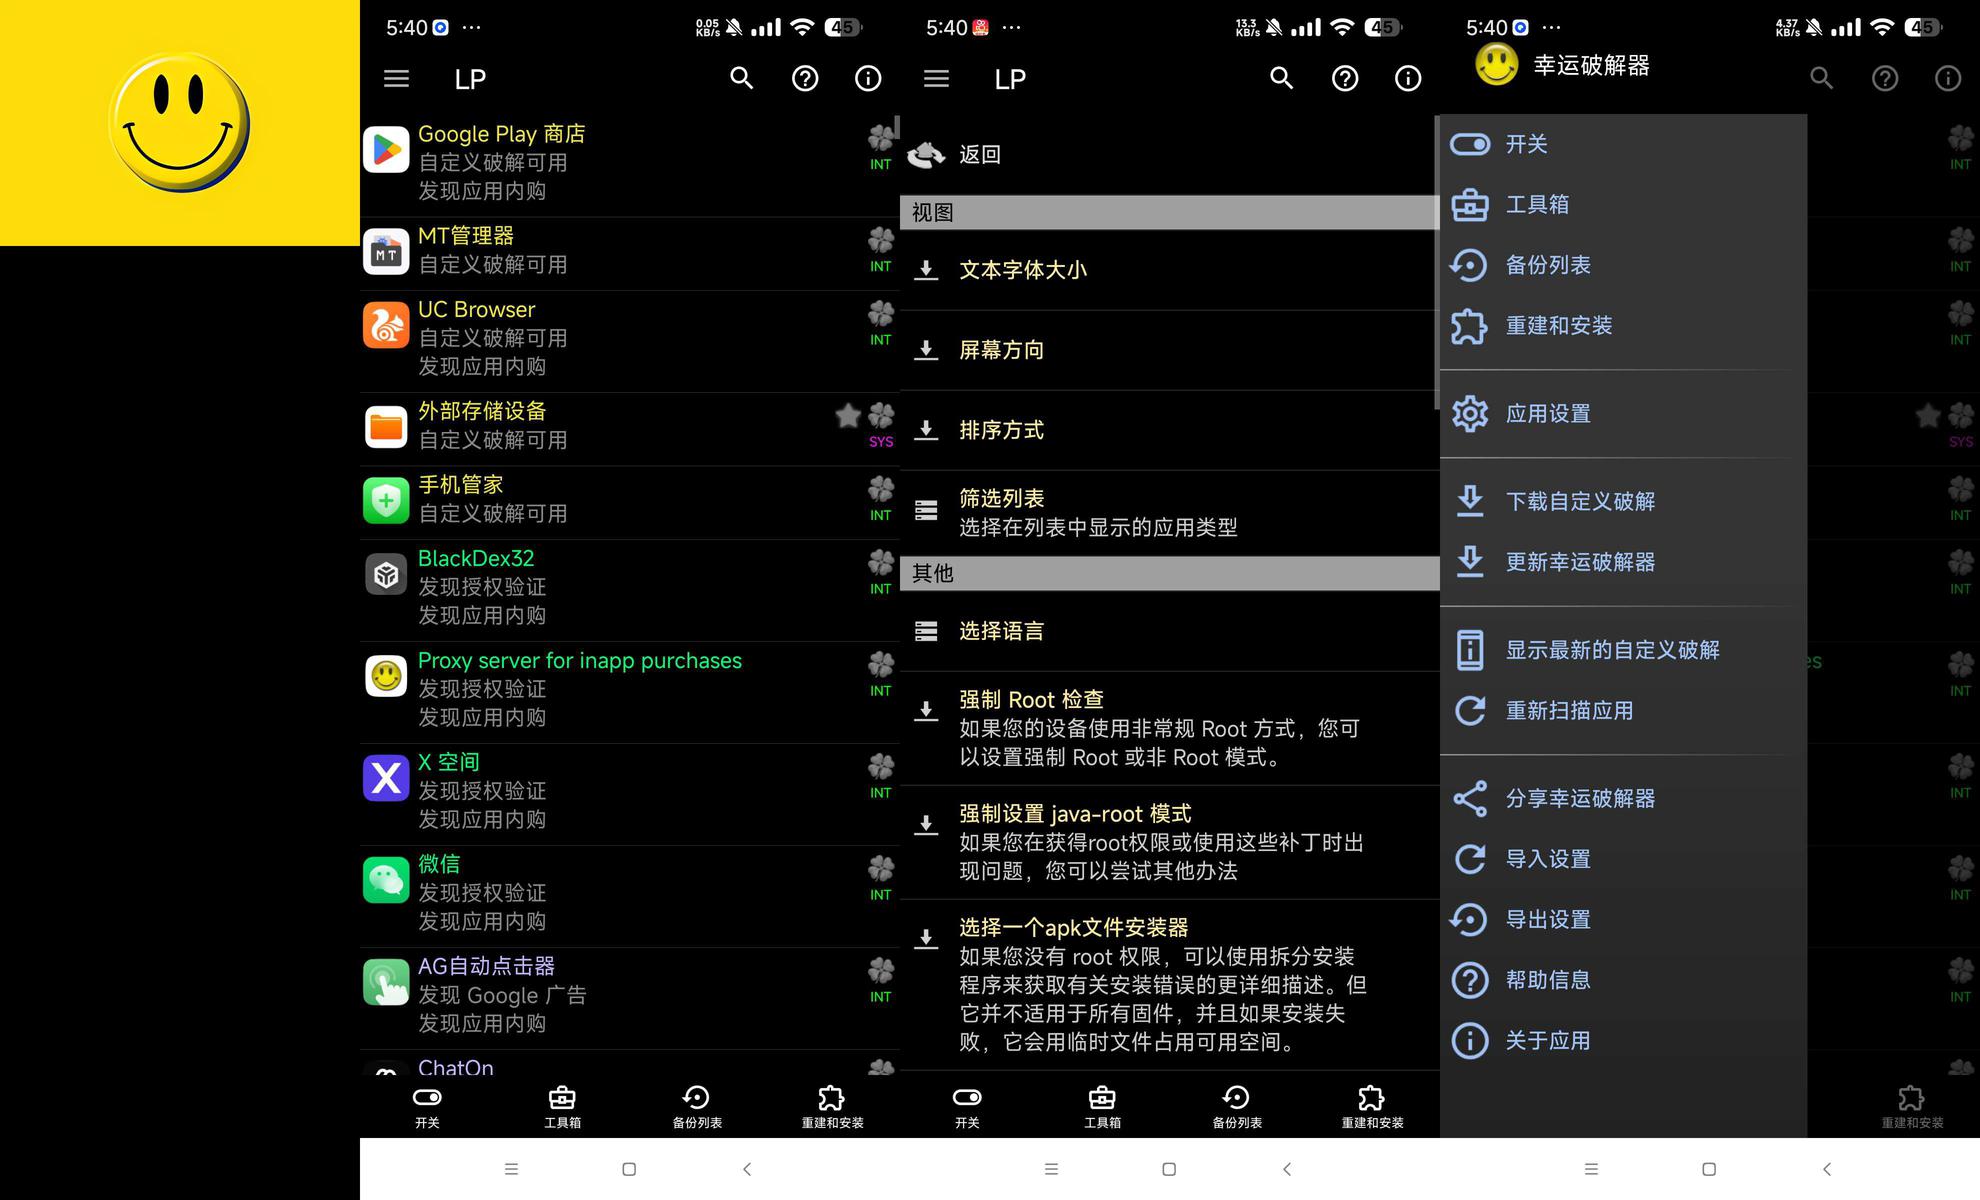Viewport: 1980px width, 1200px height.
Task: Open 选择一个apk文件安装器 setting
Action: 1169,985
